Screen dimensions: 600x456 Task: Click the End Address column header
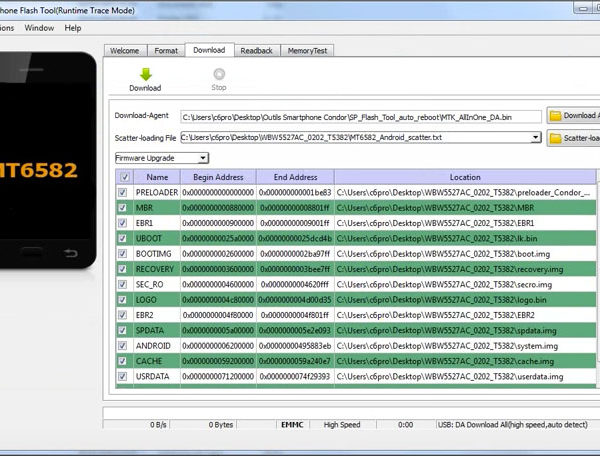pyautogui.click(x=295, y=177)
